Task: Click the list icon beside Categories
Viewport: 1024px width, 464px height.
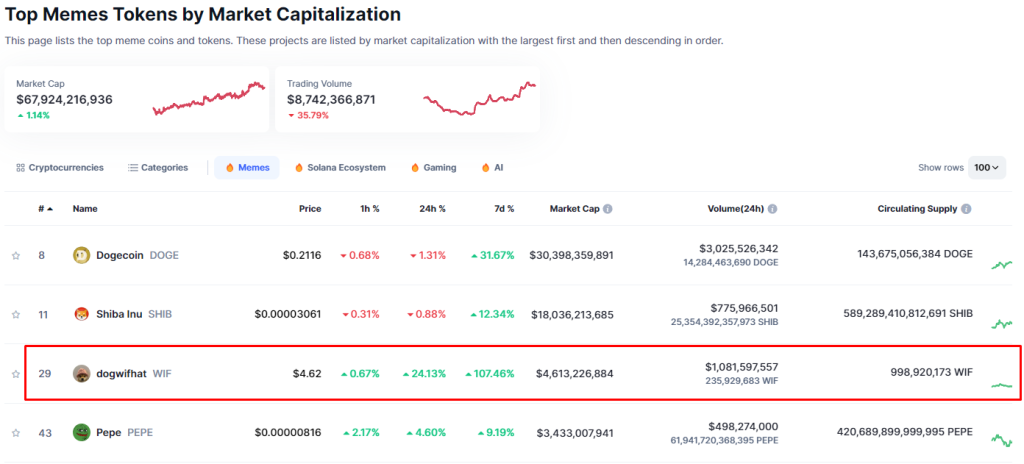Action: (133, 168)
